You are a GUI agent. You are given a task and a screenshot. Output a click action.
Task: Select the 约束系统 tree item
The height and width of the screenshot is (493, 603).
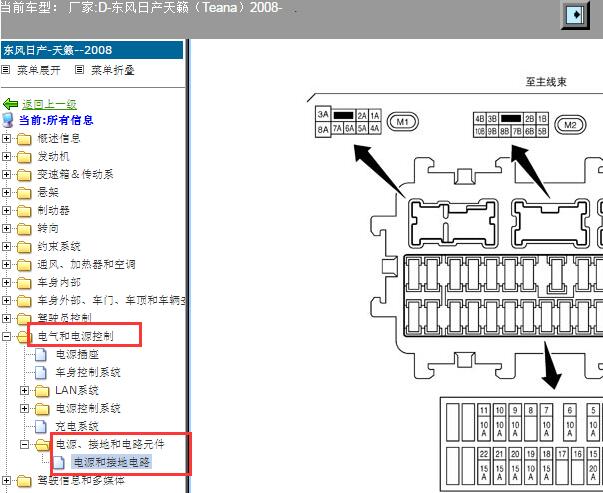coord(58,246)
